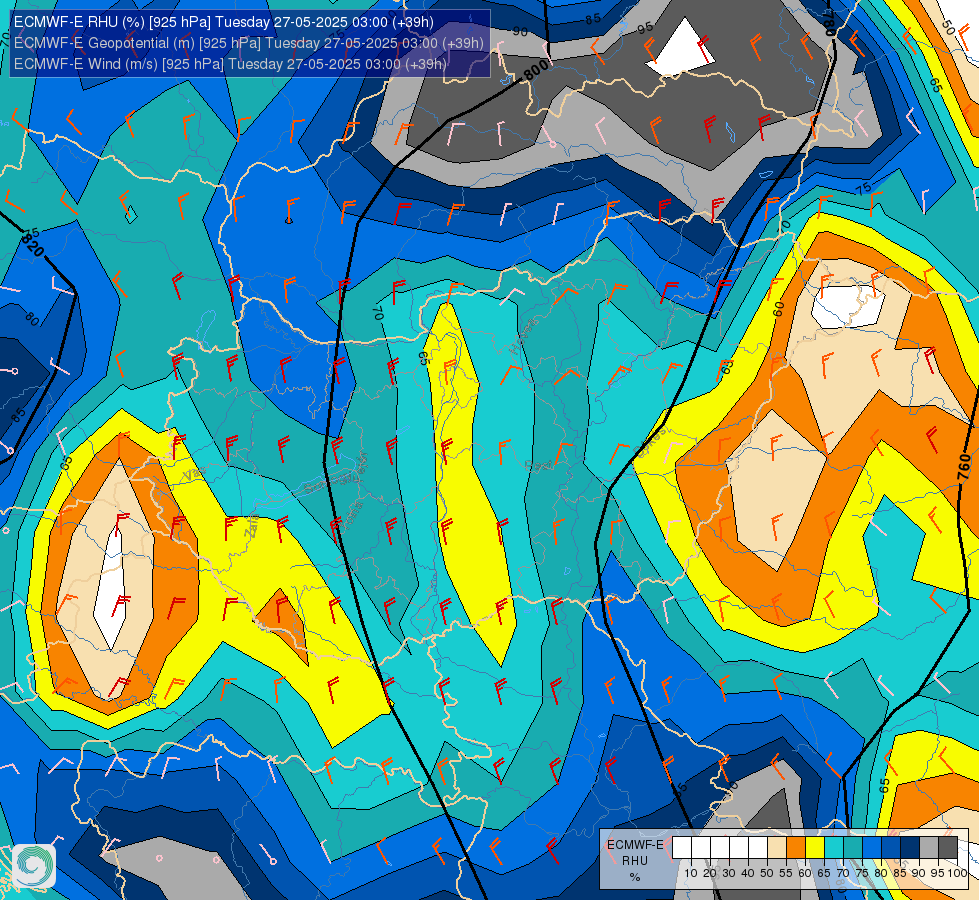Click the 'Zala' region label on the map
This screenshot has height=900, width=979.
[x=252, y=528]
